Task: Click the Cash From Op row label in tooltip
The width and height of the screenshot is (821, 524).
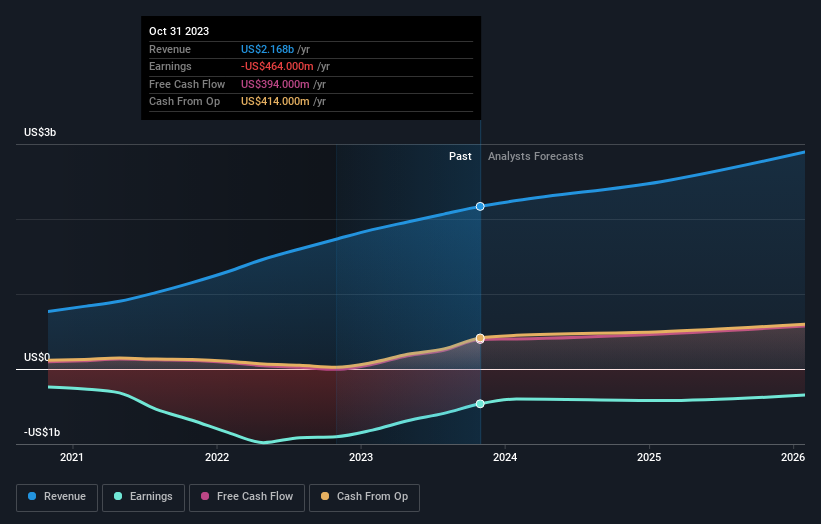Action: 184,102
